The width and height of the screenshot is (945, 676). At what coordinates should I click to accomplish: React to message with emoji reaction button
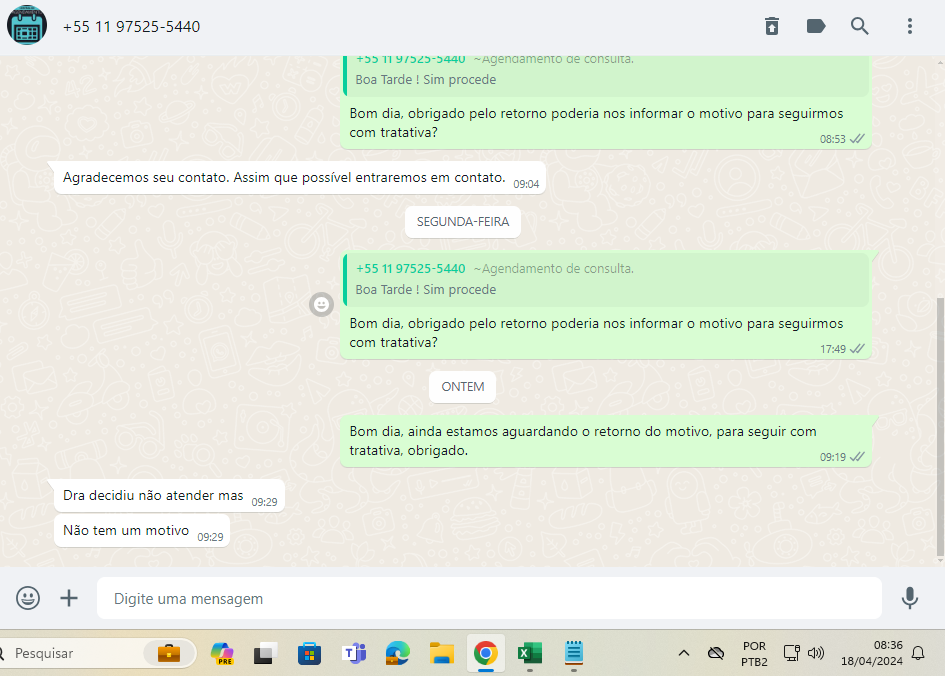pos(321,305)
